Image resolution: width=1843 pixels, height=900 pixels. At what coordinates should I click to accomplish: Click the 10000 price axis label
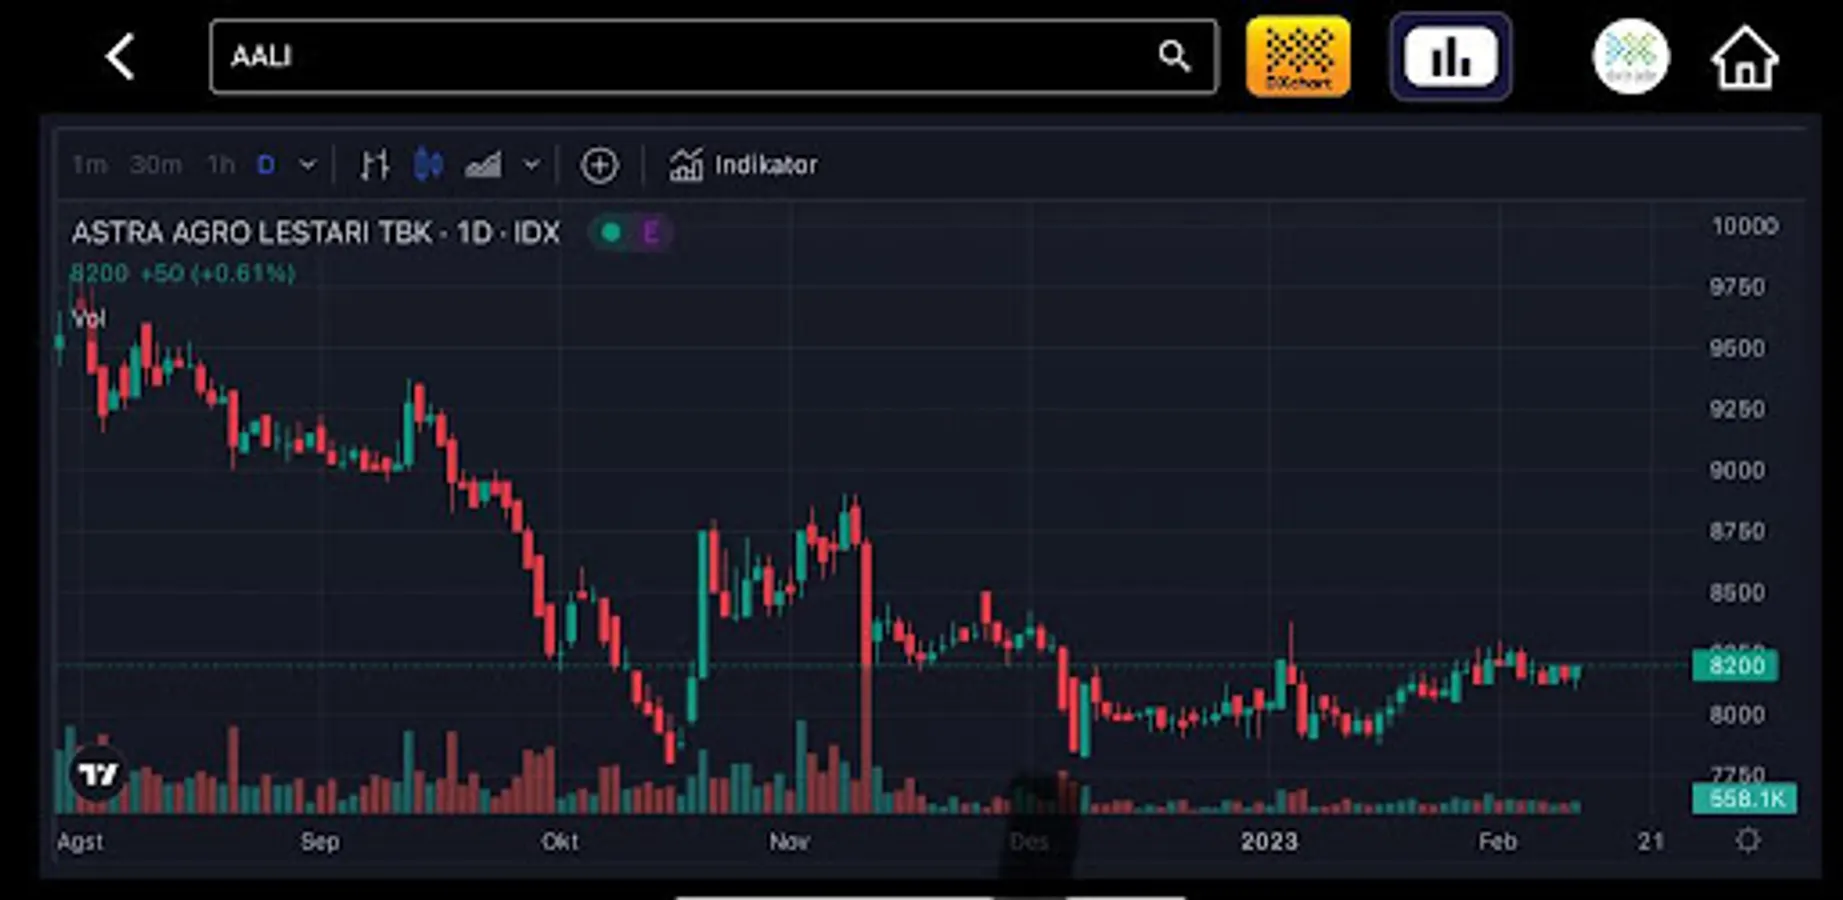tap(1744, 226)
